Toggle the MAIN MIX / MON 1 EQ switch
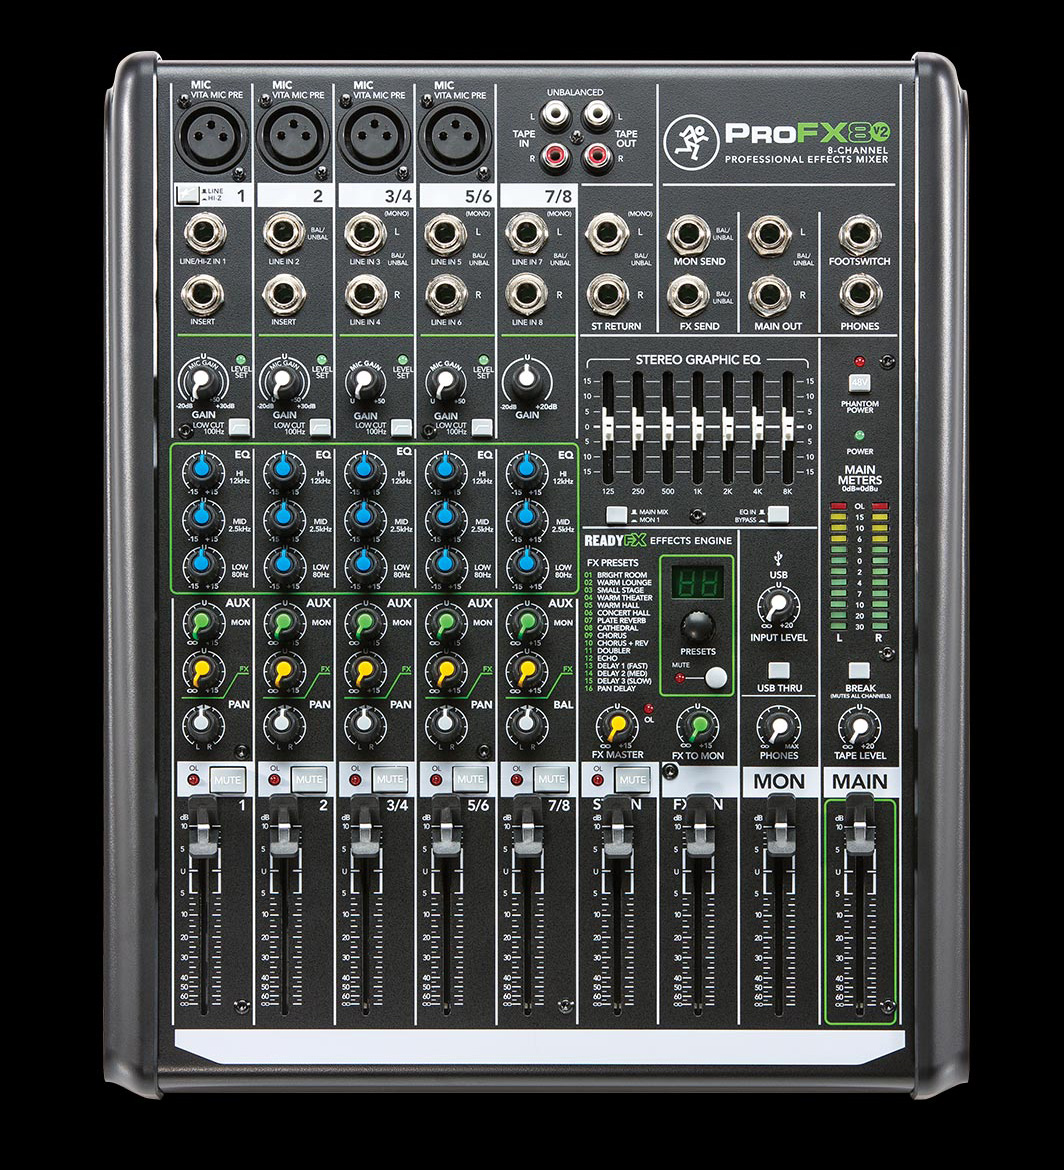1064x1170 pixels. pyautogui.click(x=616, y=514)
